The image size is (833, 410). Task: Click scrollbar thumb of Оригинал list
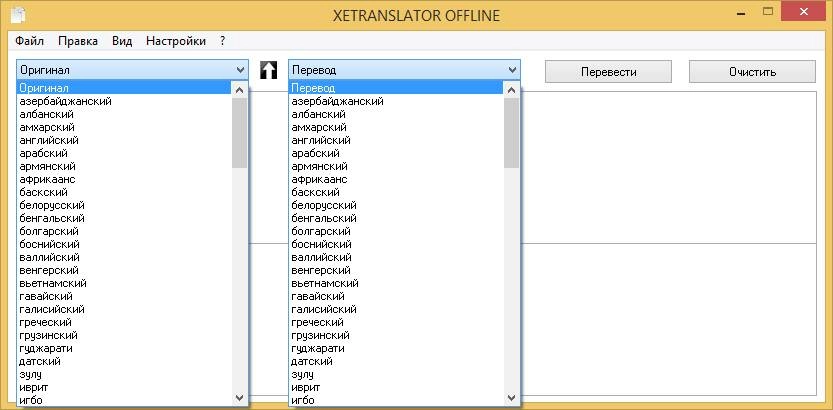240,133
